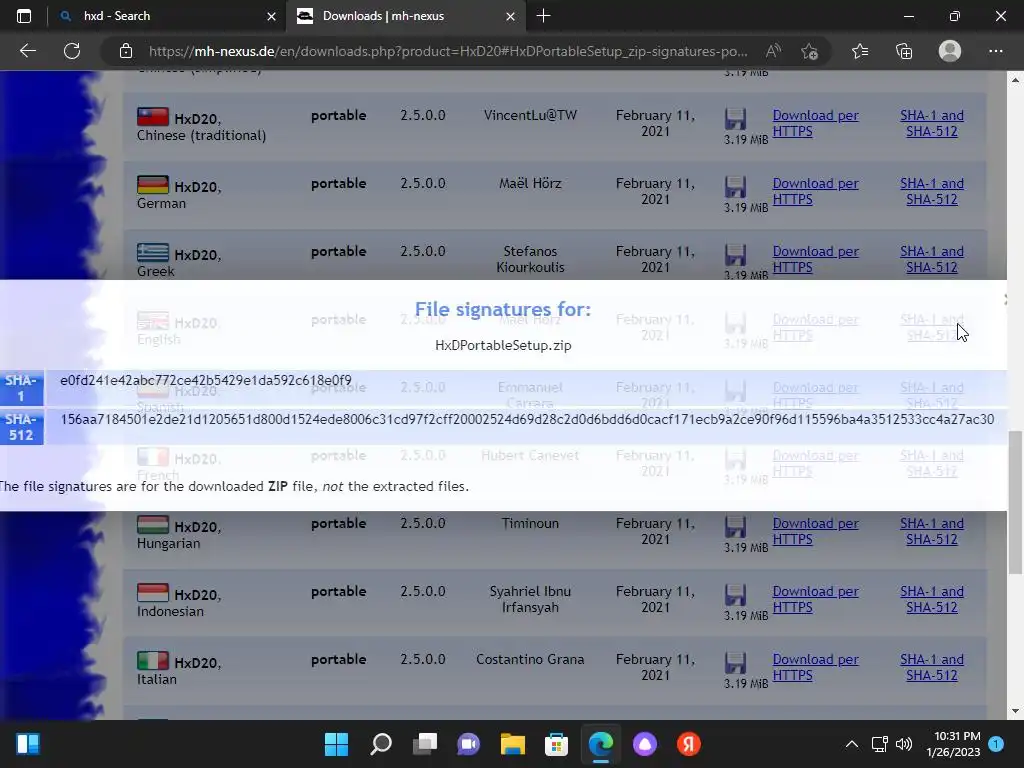Download Italian HxD per HTTPS
The image size is (1024, 768).
click(x=816, y=667)
